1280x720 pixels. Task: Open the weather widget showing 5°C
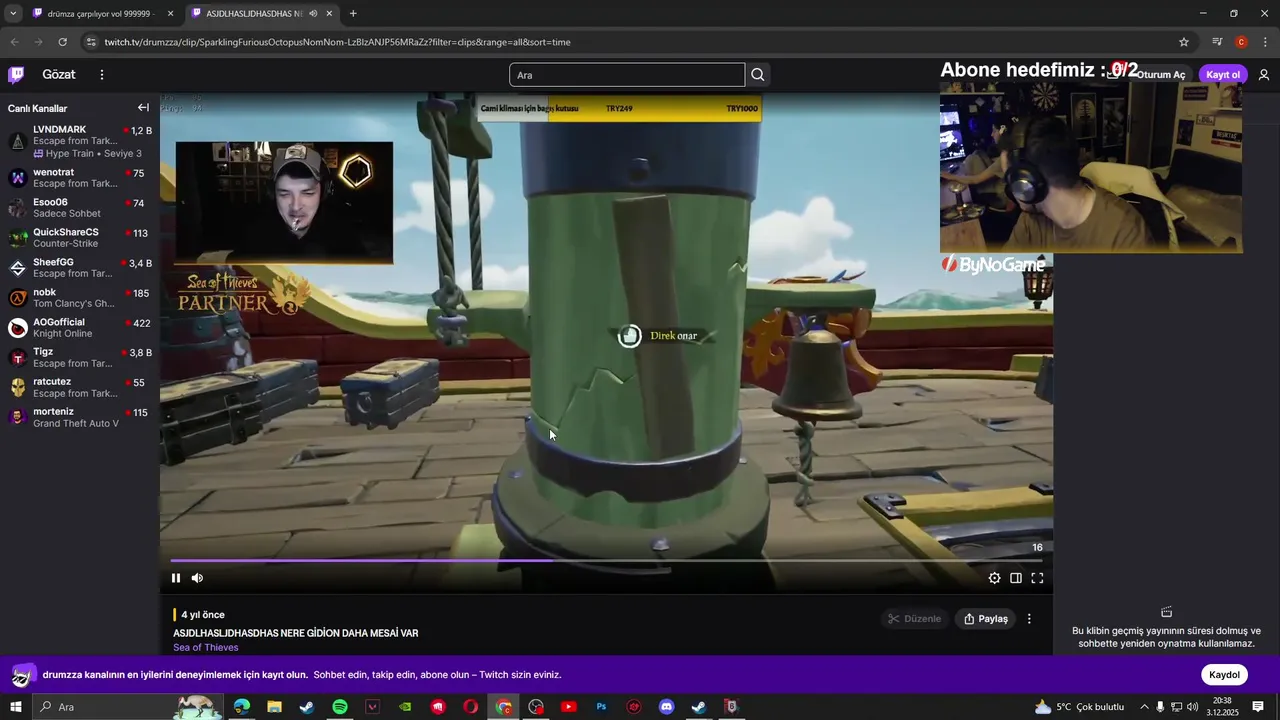click(1079, 707)
